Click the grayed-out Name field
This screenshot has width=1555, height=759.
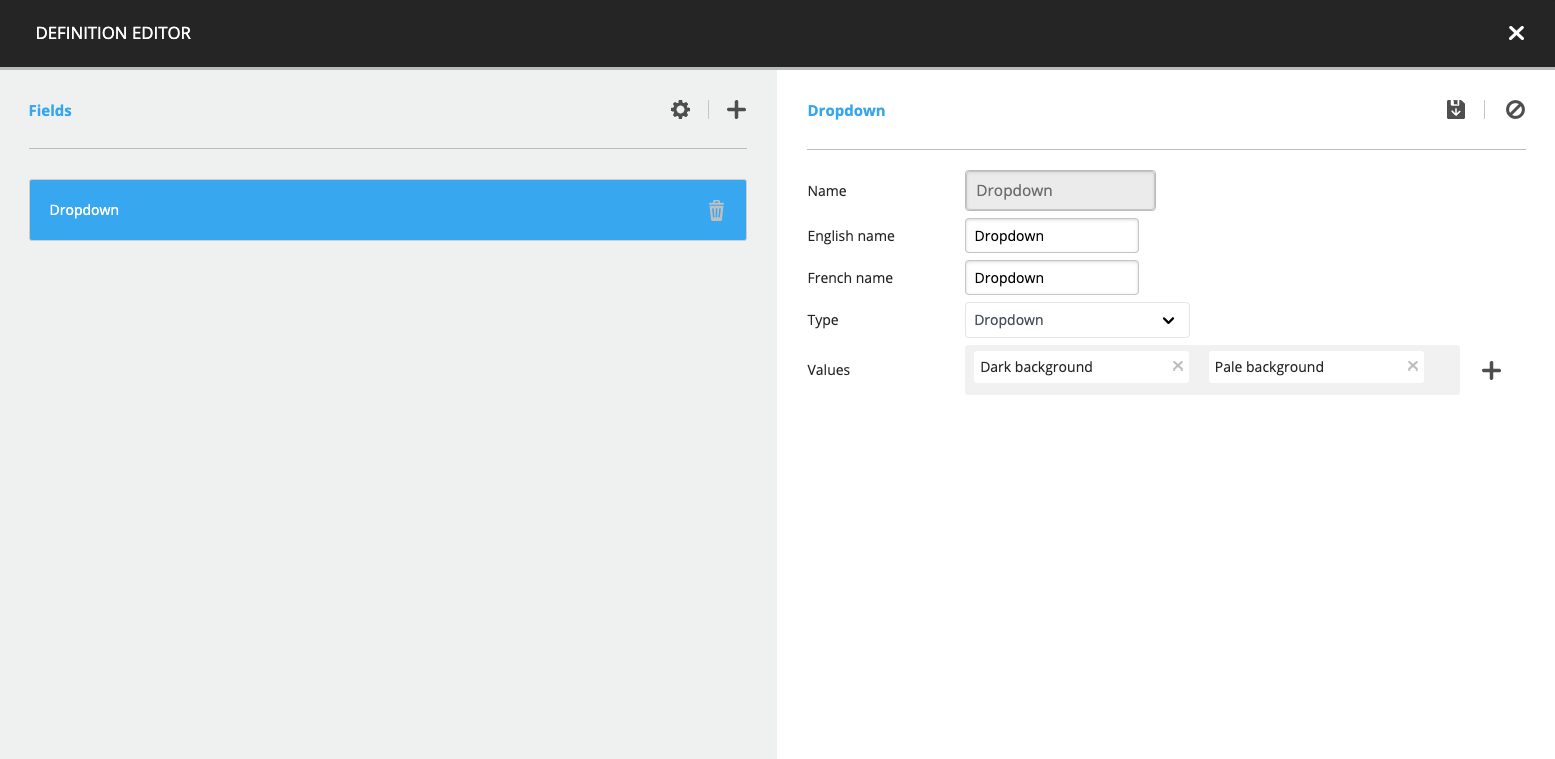pos(1059,190)
